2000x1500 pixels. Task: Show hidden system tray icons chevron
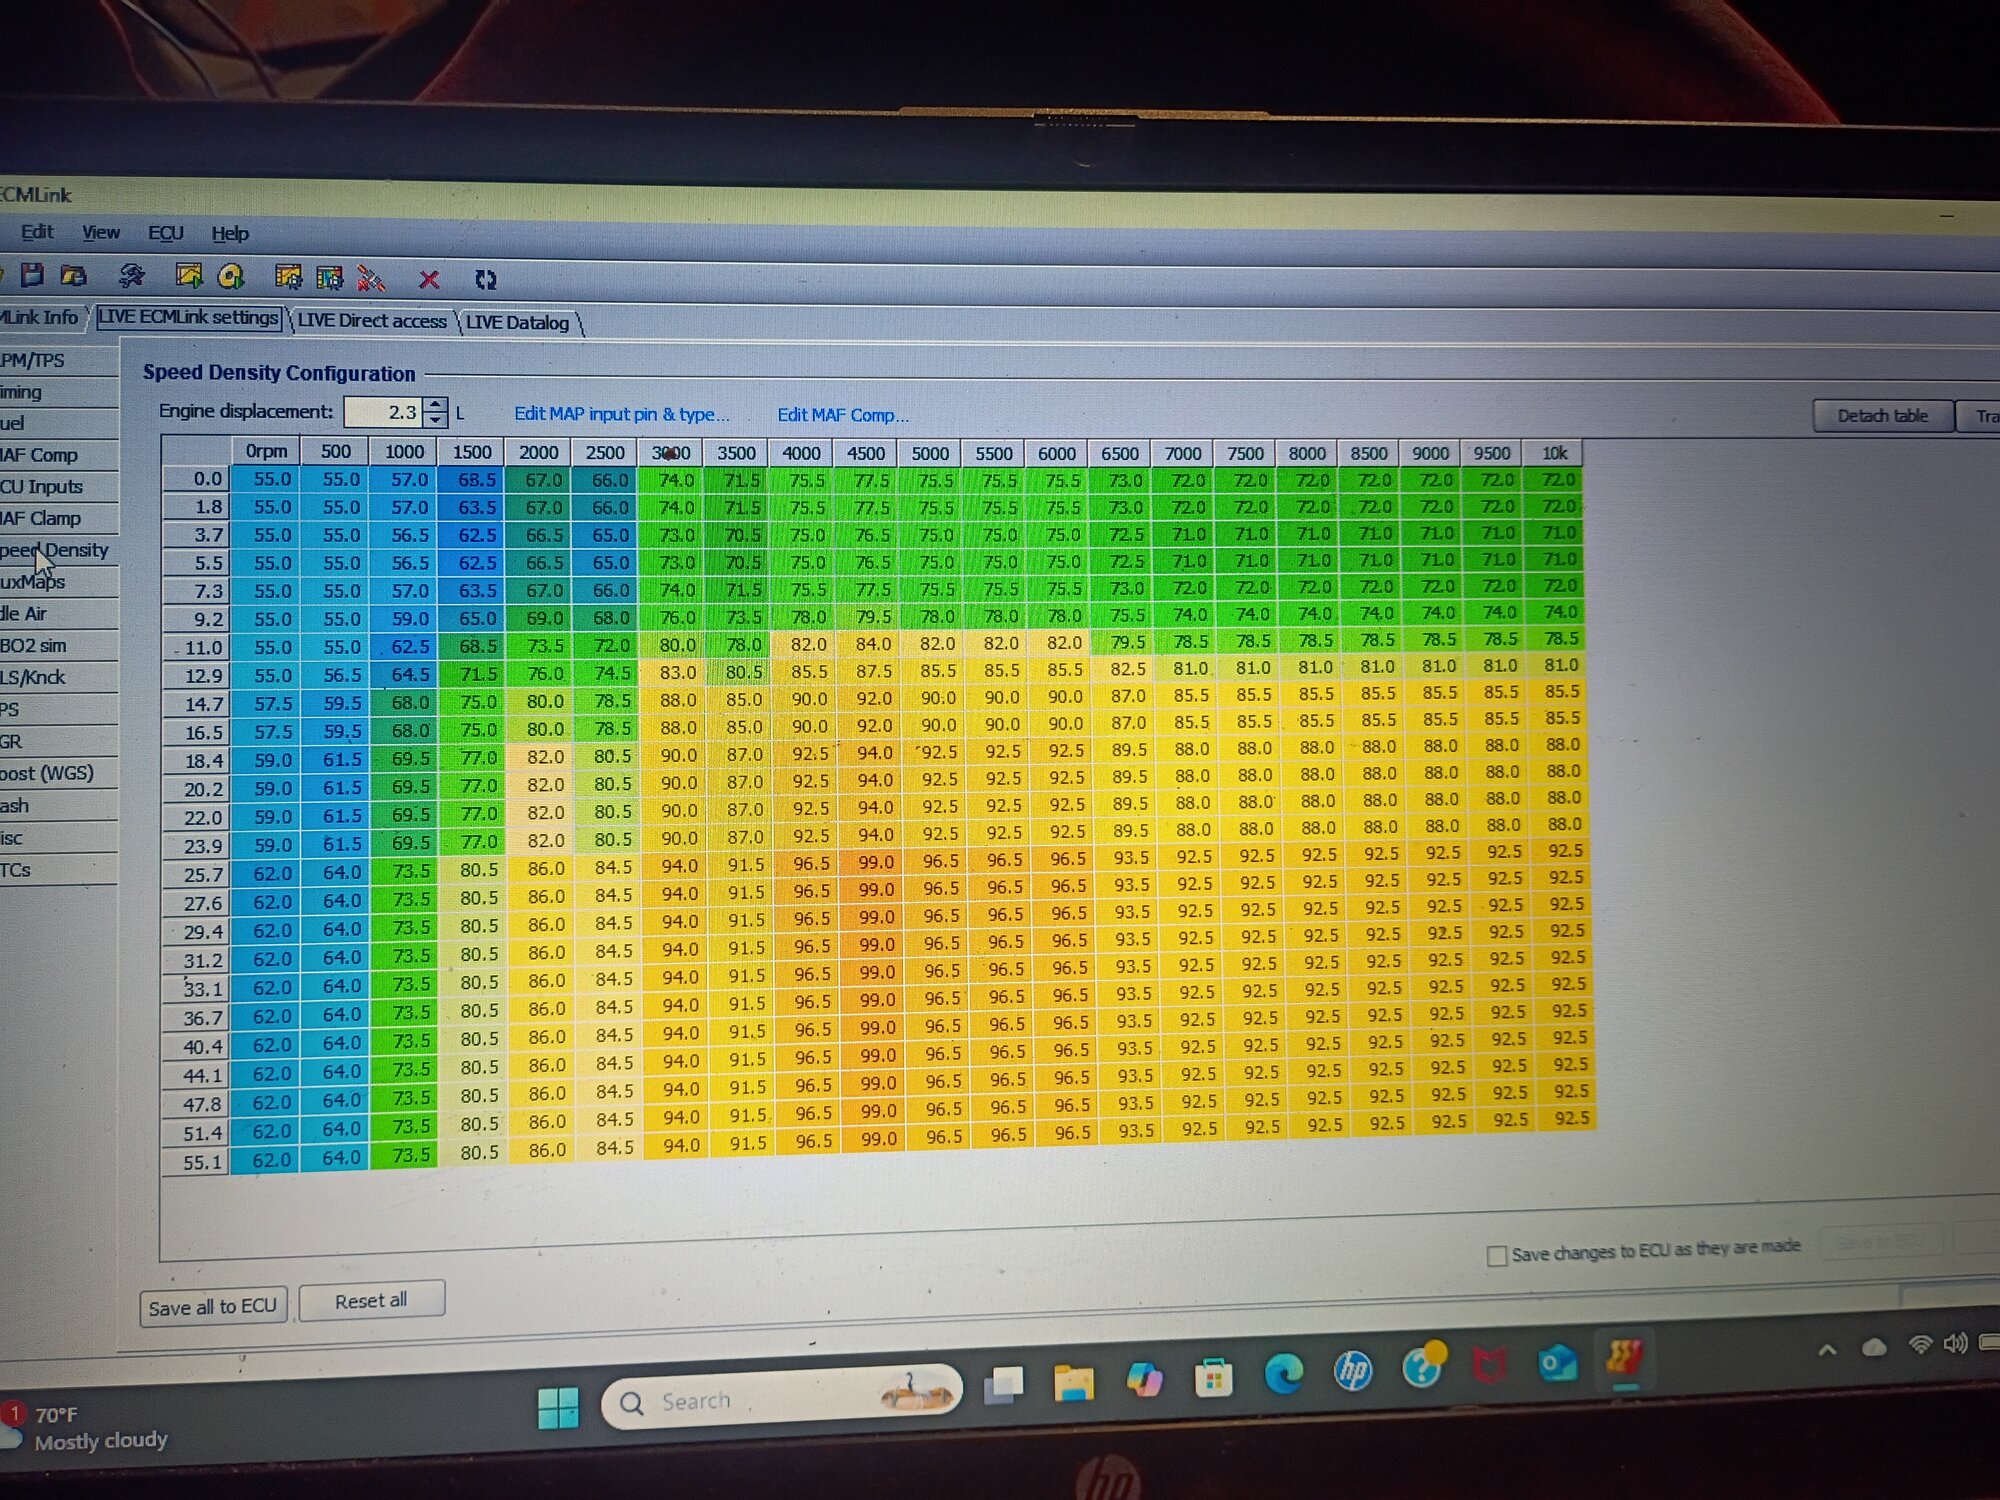point(1827,1350)
